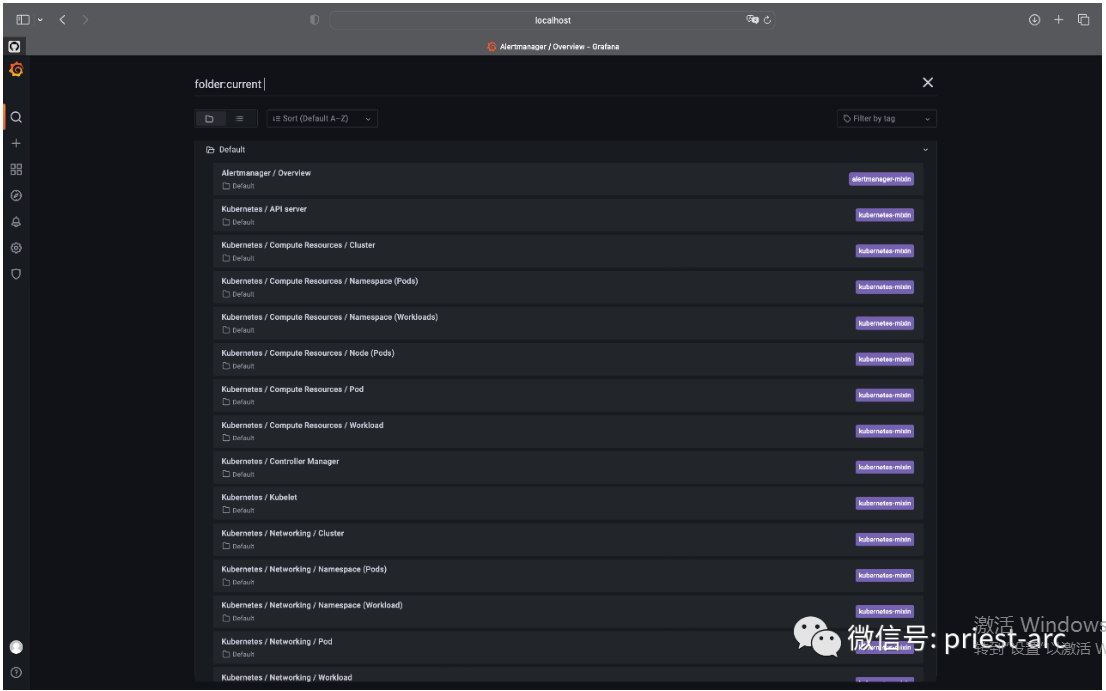This screenshot has height=691, width=1106.
Task: Click the Safari forward arrow
Action: (85, 20)
